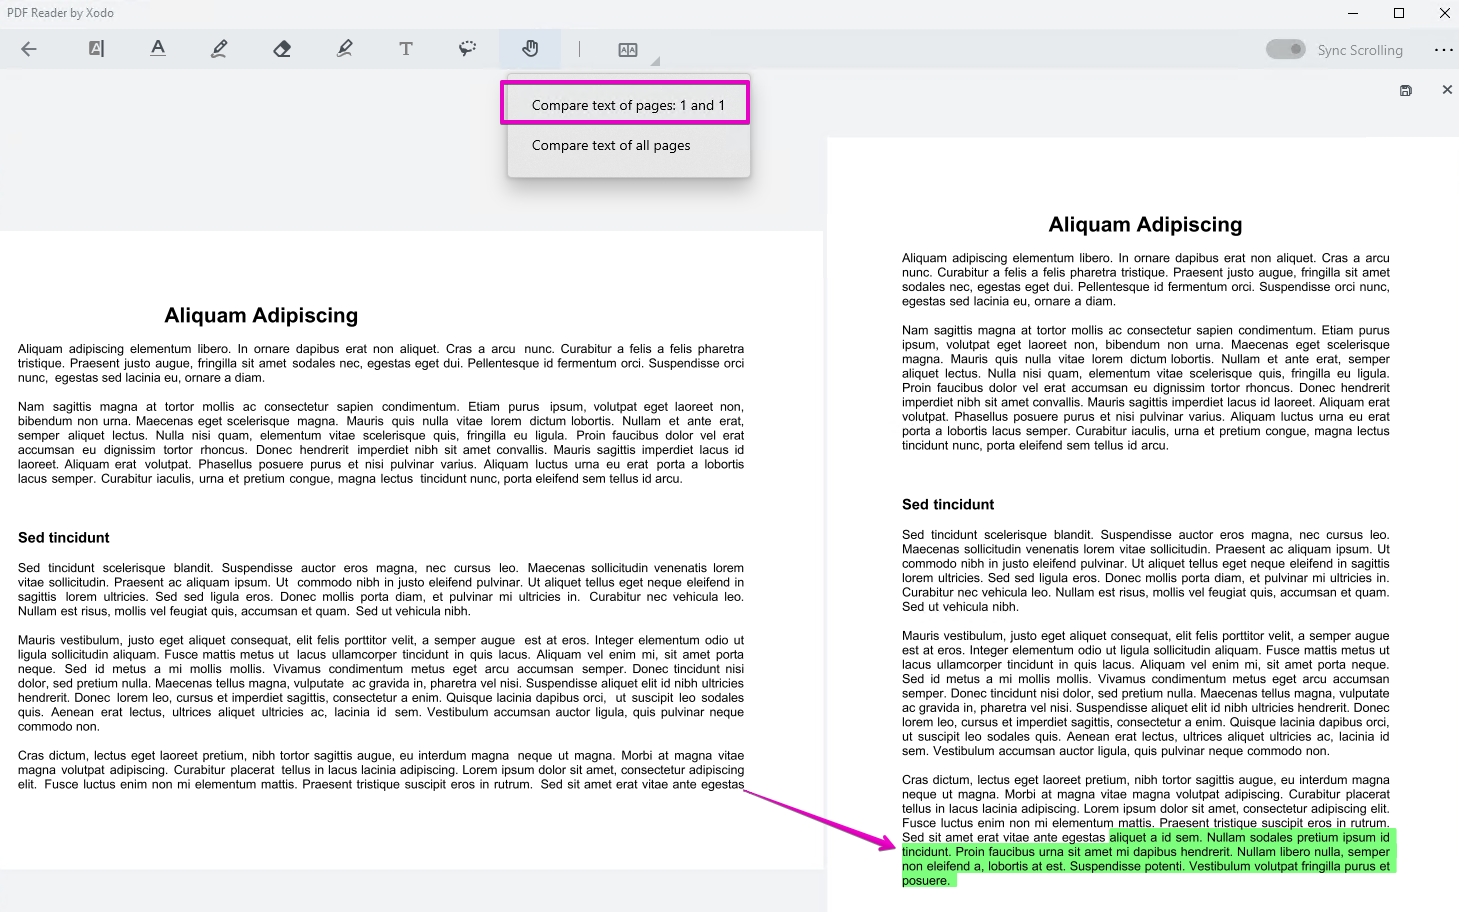The image size is (1459, 912).
Task: Open the compare tool dropdown arrow
Action: click(653, 60)
